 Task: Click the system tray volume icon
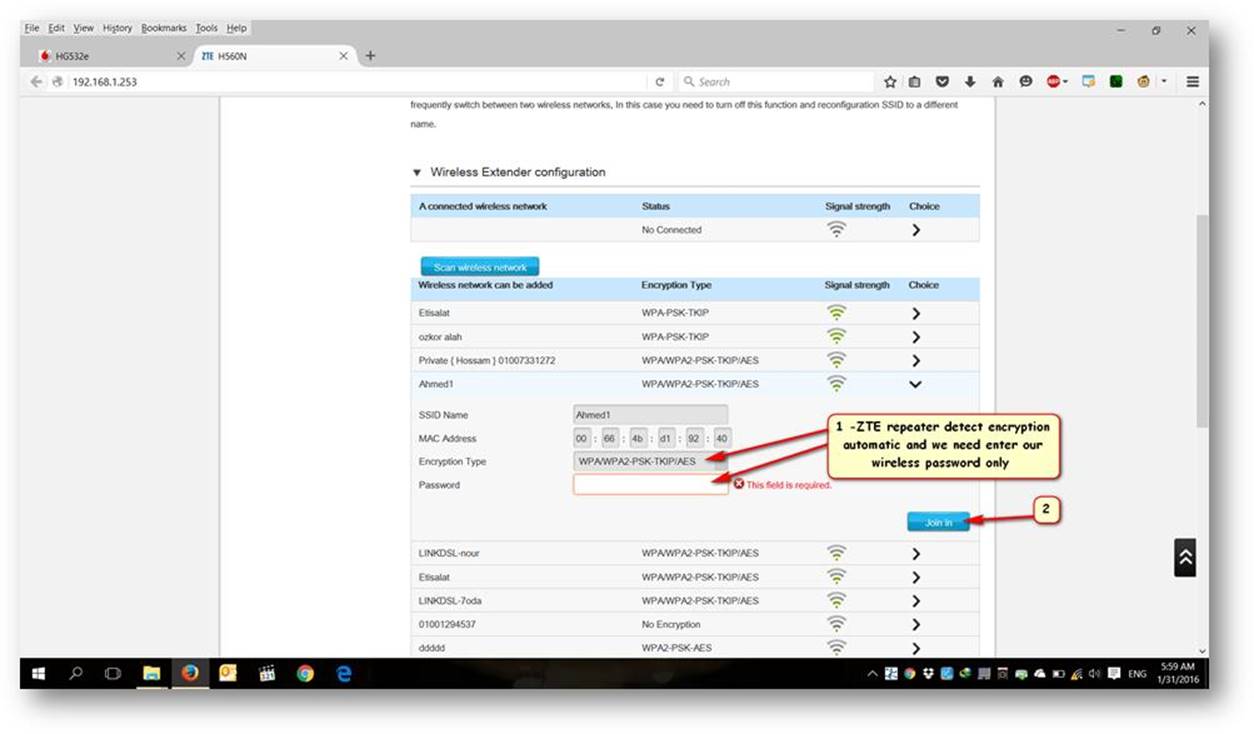point(1096,675)
